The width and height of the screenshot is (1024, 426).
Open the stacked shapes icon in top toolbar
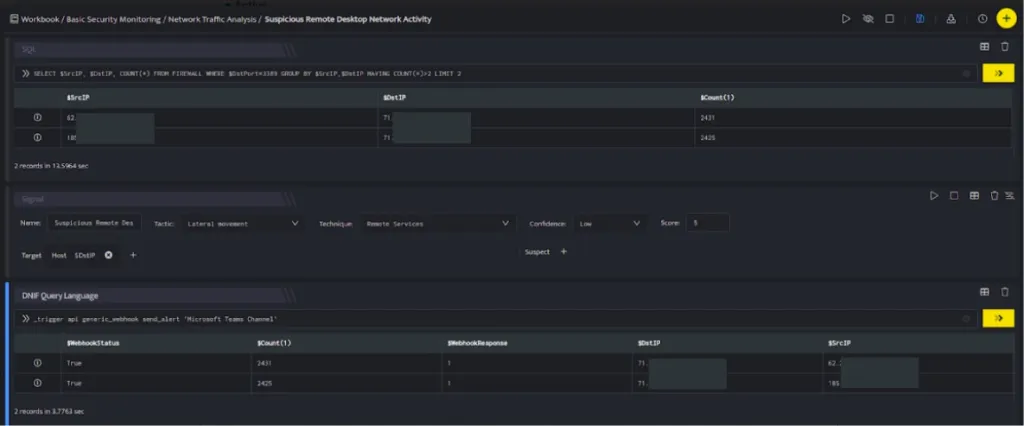(x=951, y=19)
